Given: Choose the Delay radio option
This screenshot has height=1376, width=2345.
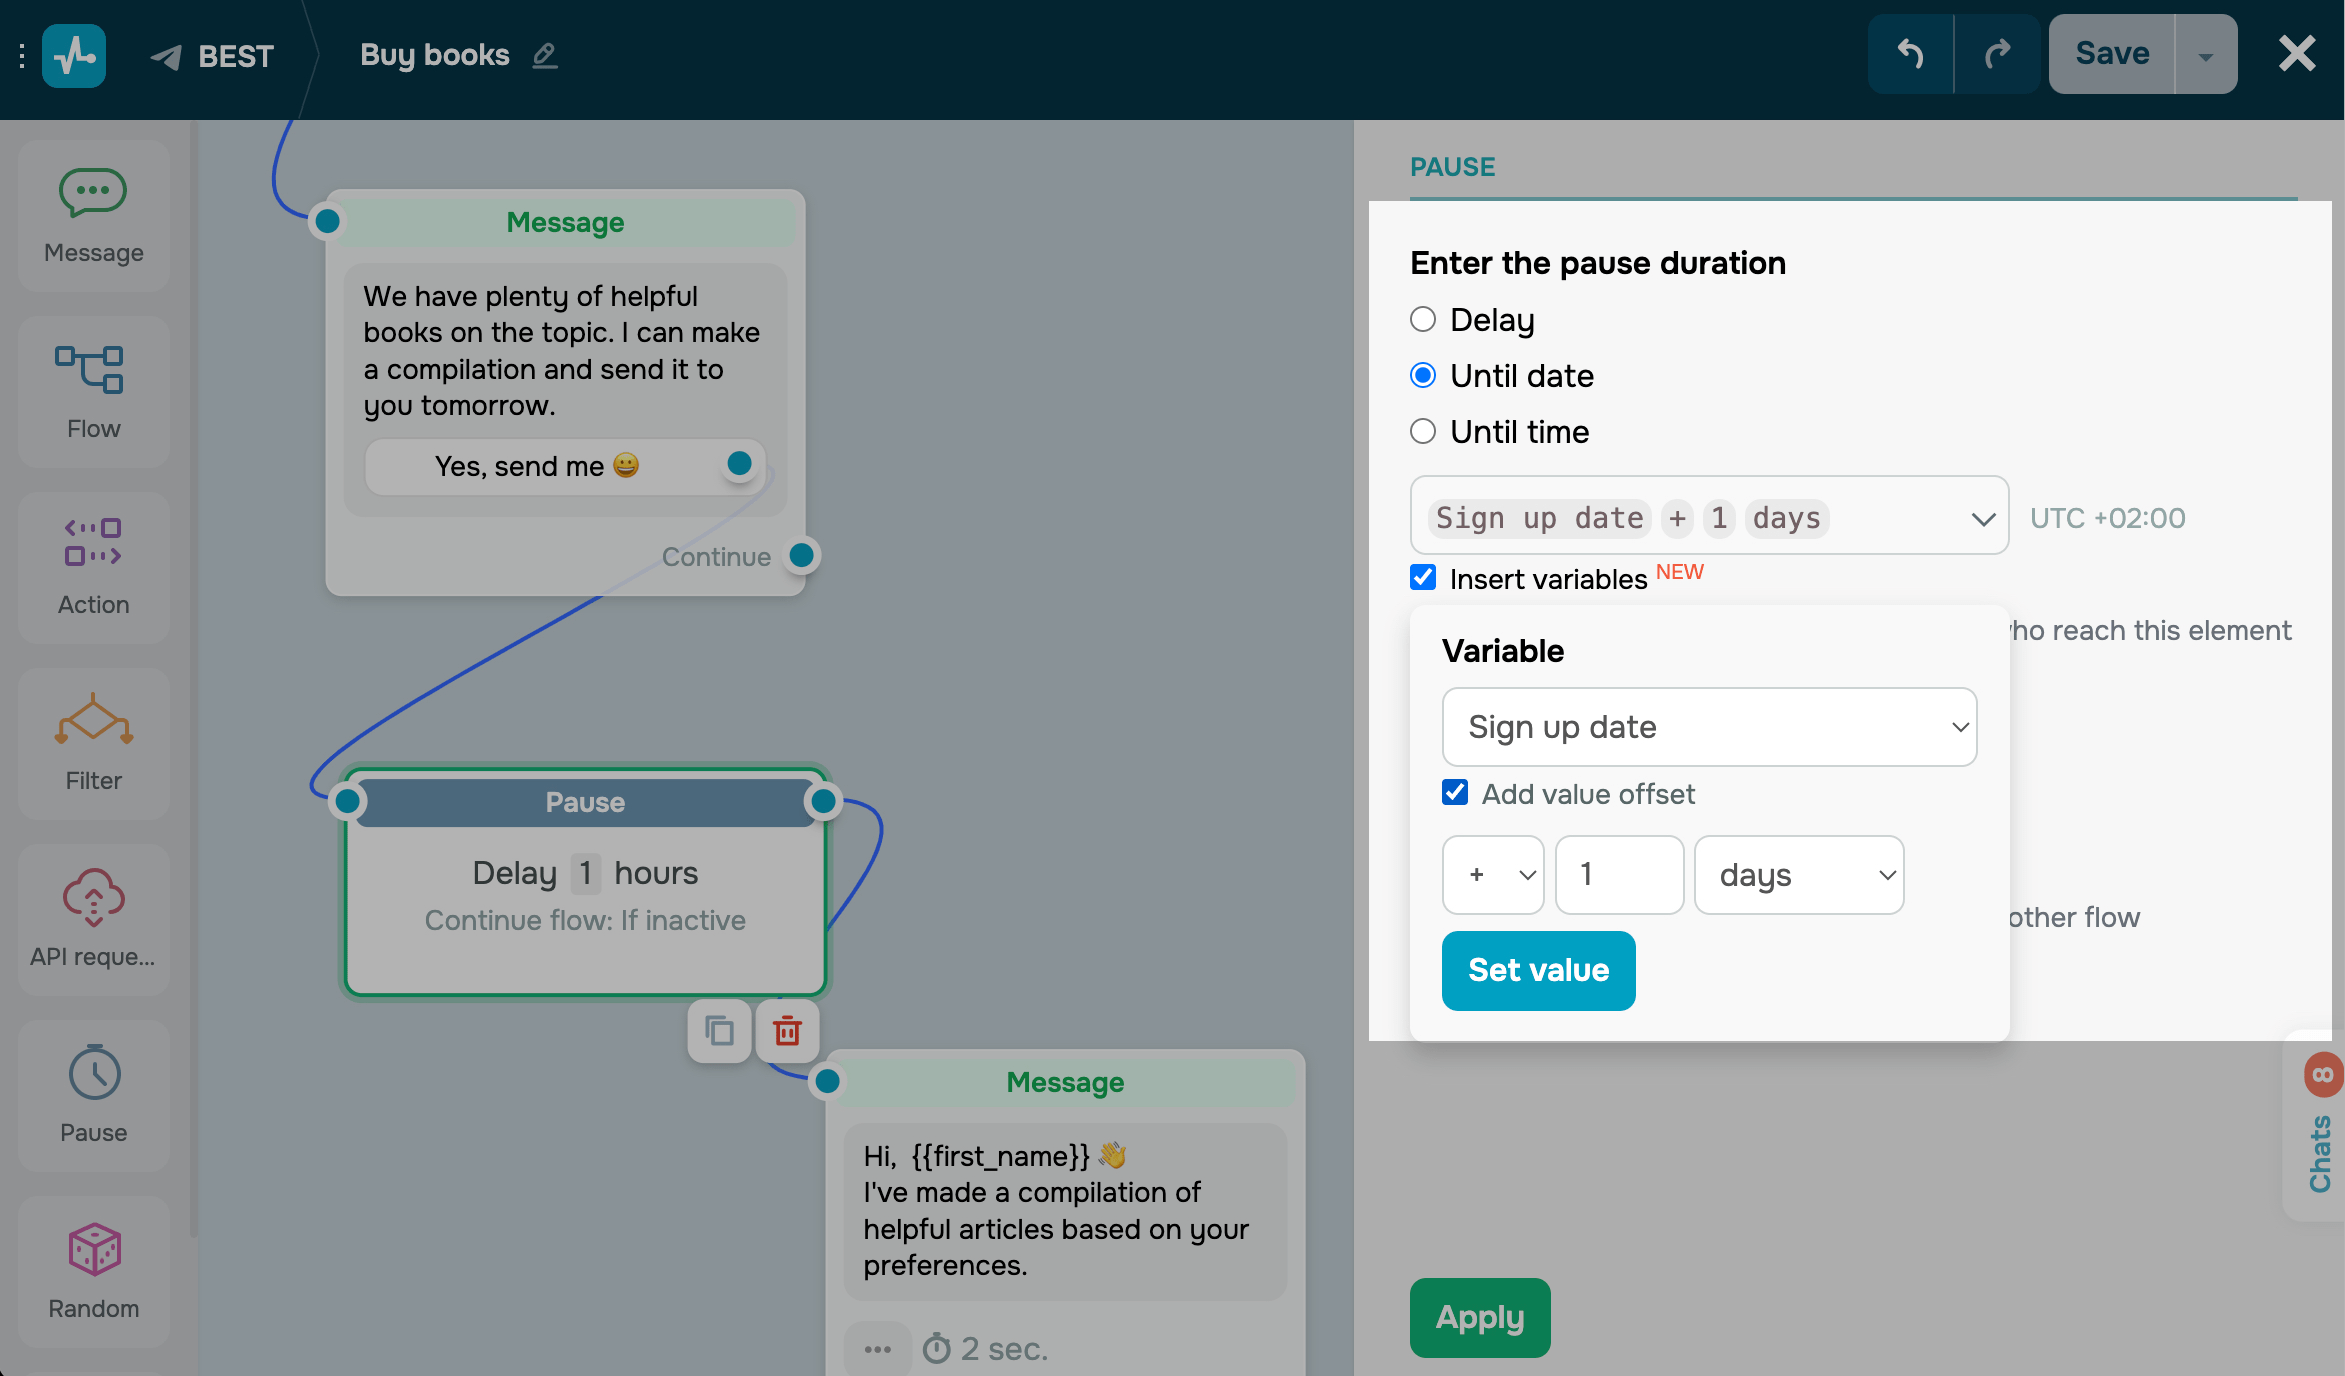Looking at the screenshot, I should pyautogui.click(x=1422, y=320).
